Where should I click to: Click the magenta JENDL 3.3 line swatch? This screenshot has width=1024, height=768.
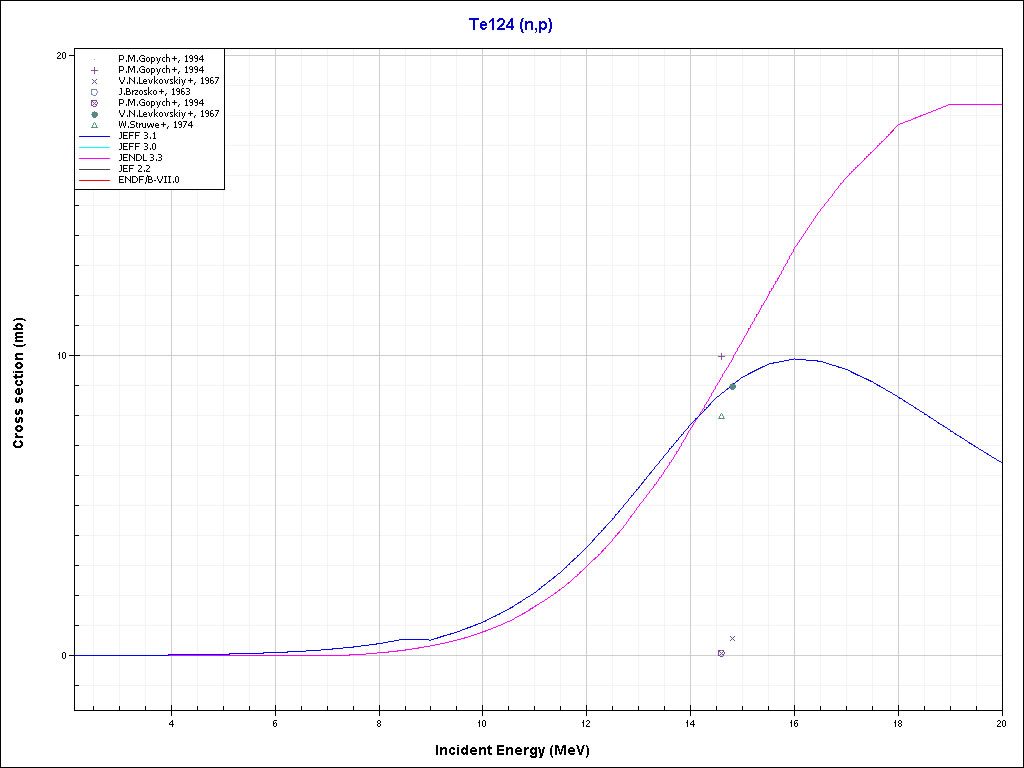93,158
